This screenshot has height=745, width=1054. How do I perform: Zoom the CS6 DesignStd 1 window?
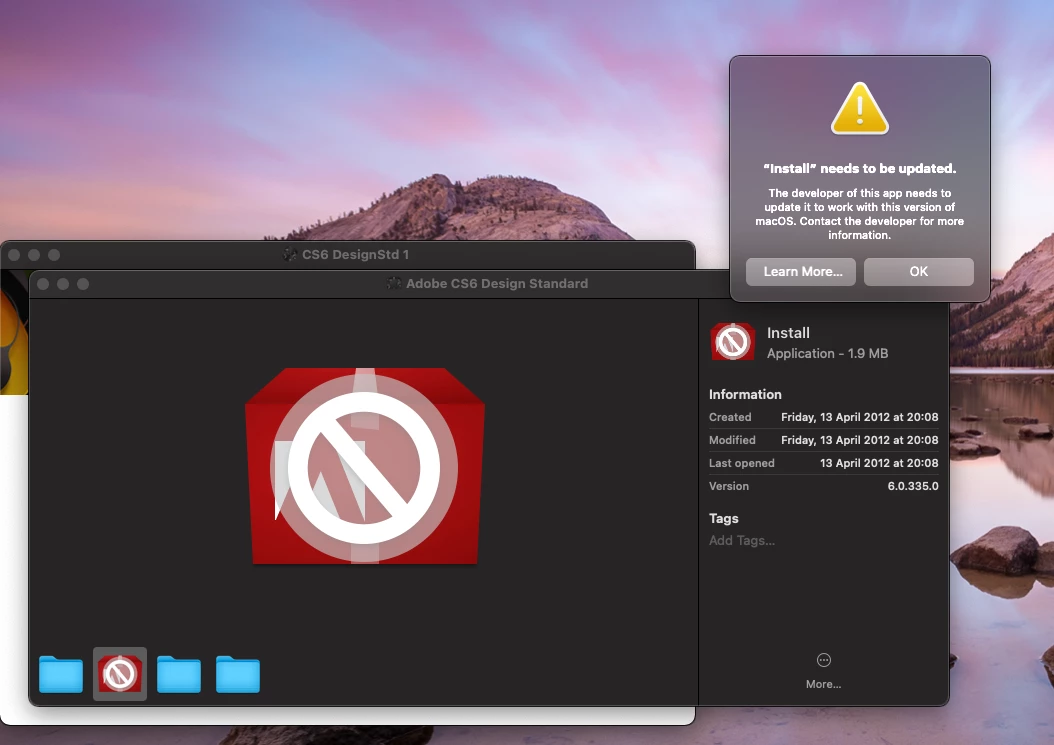[x=54, y=255]
